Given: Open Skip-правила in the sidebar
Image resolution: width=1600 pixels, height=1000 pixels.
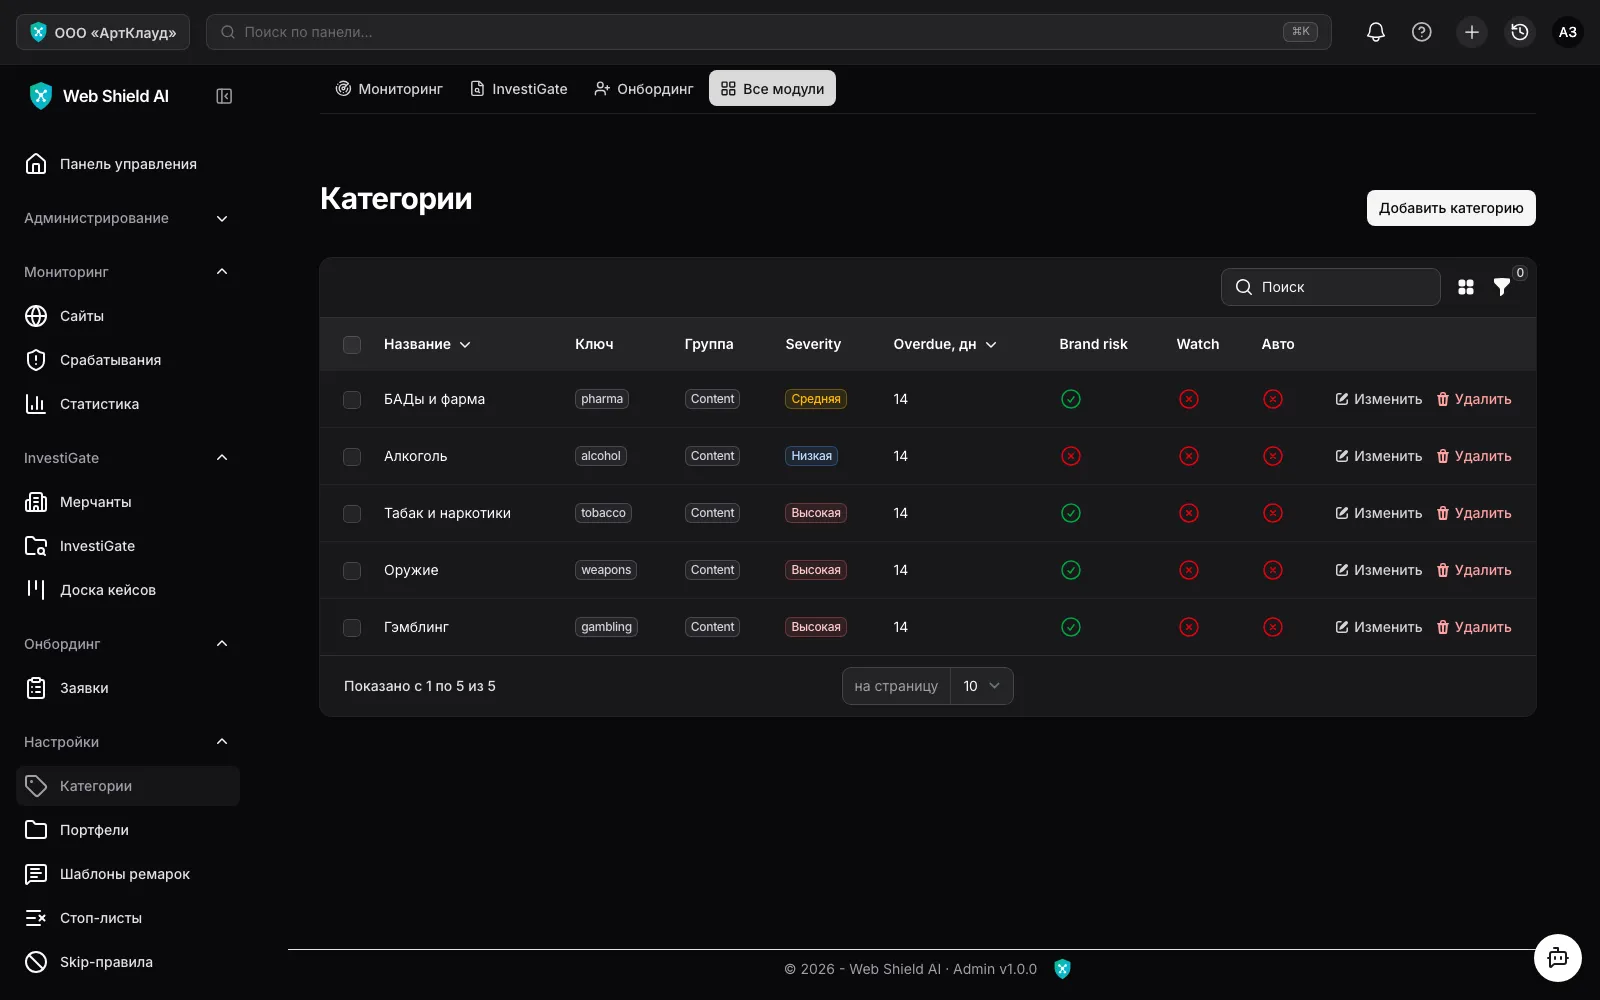Looking at the screenshot, I should (128, 962).
